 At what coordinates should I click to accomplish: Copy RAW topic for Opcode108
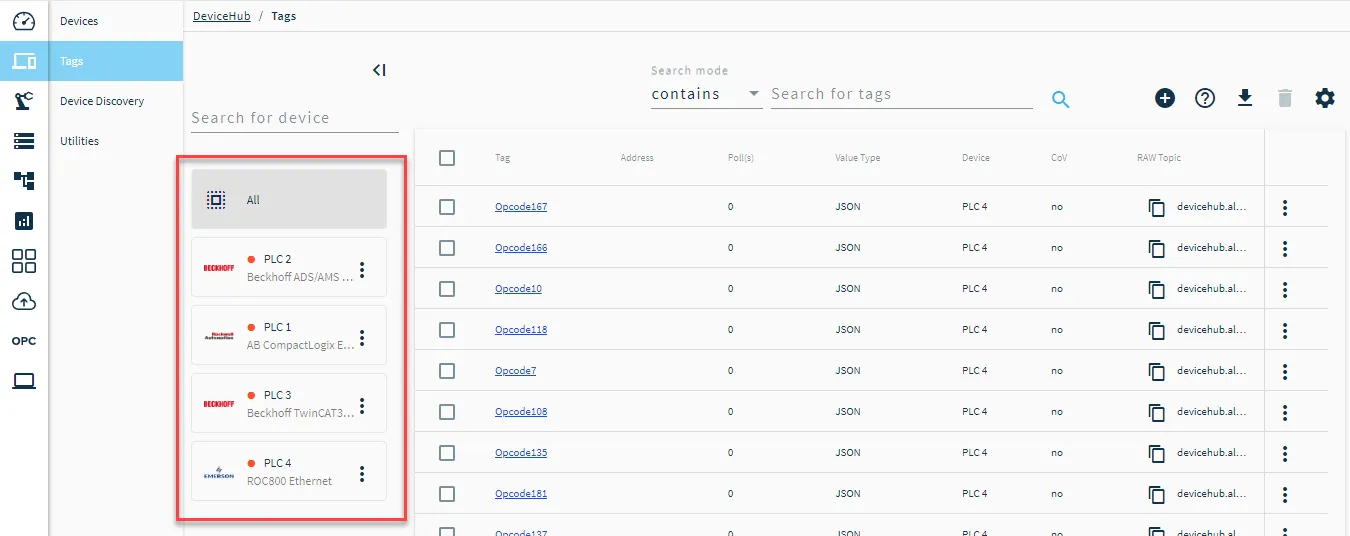(x=1157, y=413)
